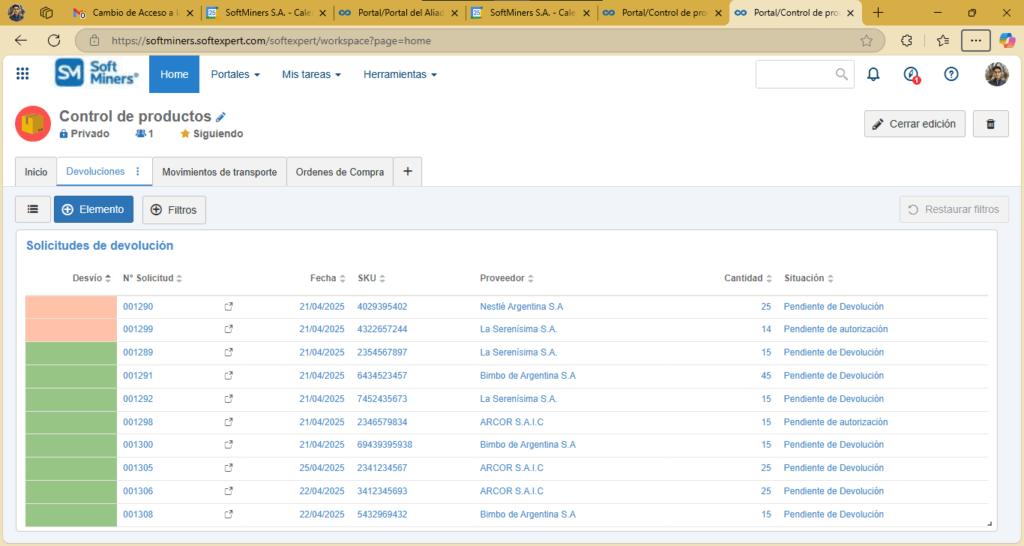
Task: Click the notifications bell icon
Action: (873, 74)
